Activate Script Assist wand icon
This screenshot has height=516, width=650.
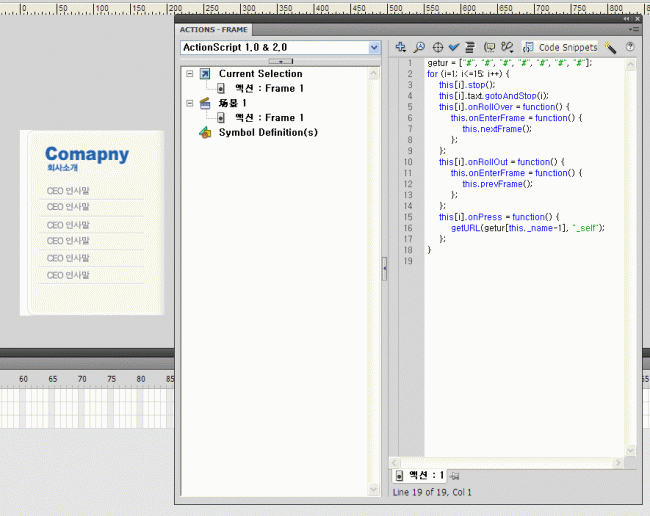coord(610,47)
